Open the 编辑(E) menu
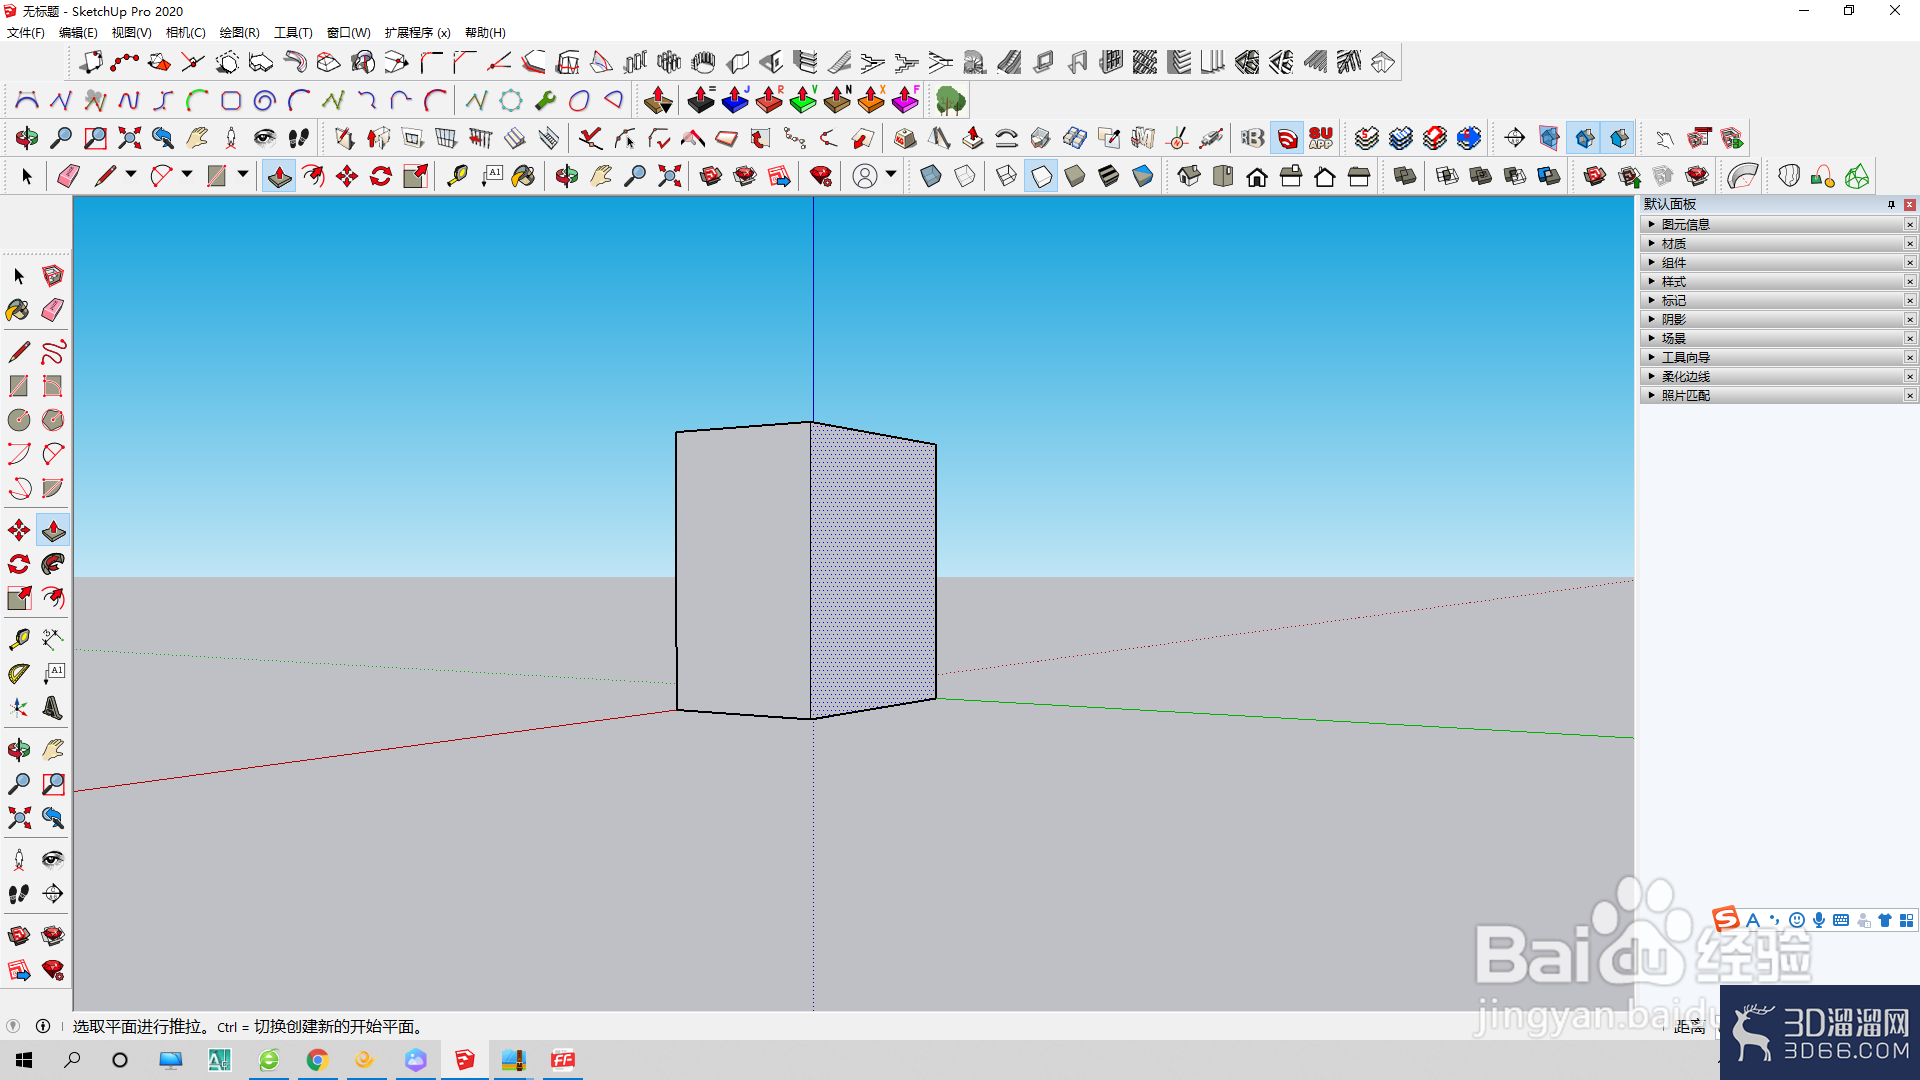 click(x=78, y=32)
